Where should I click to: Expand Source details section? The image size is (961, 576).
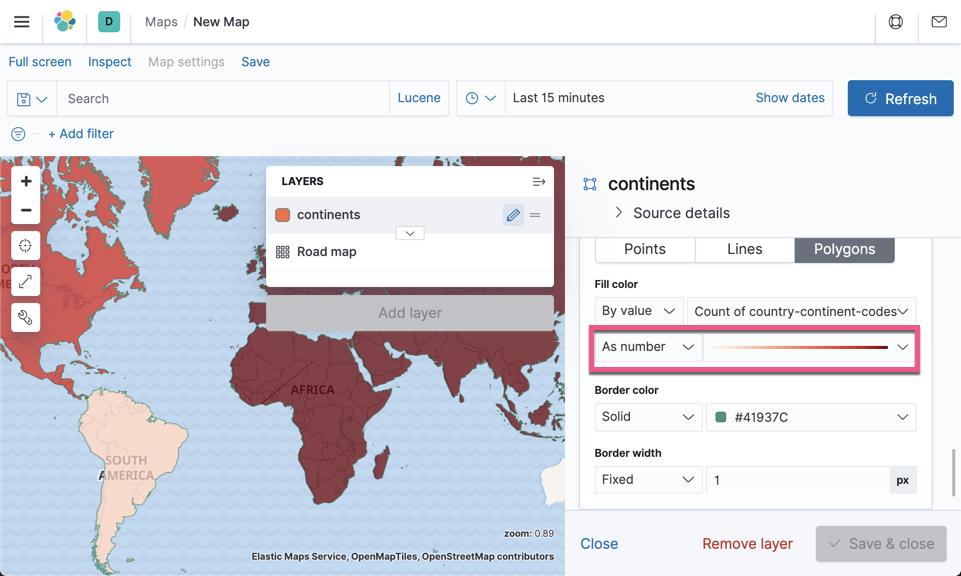tap(672, 213)
